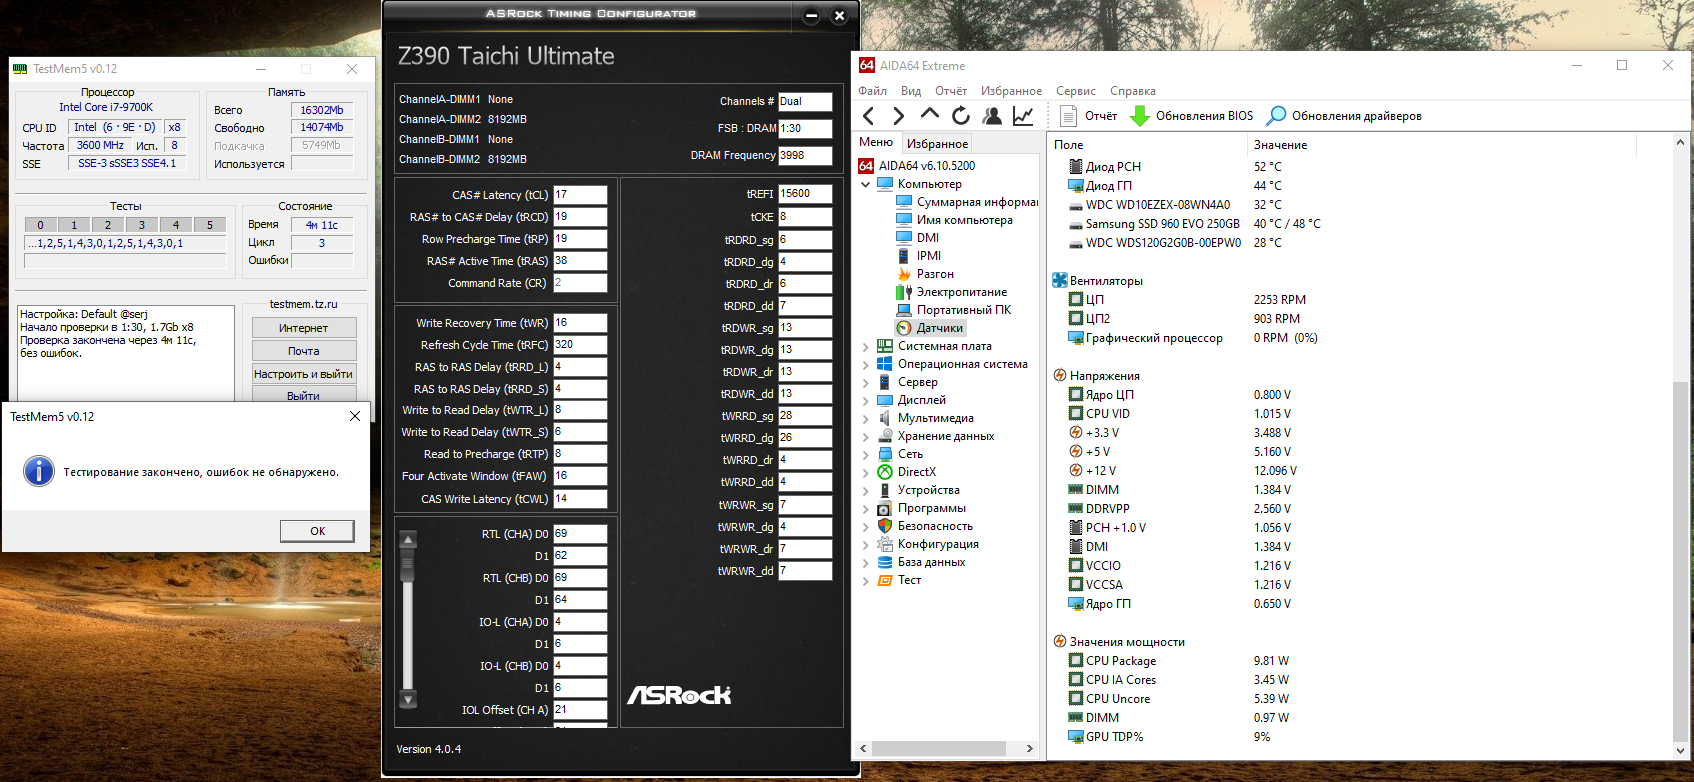Screen dimensions: 1694x782
Task: Click OK in the TestMem5 dialog
Action: pos(317,531)
